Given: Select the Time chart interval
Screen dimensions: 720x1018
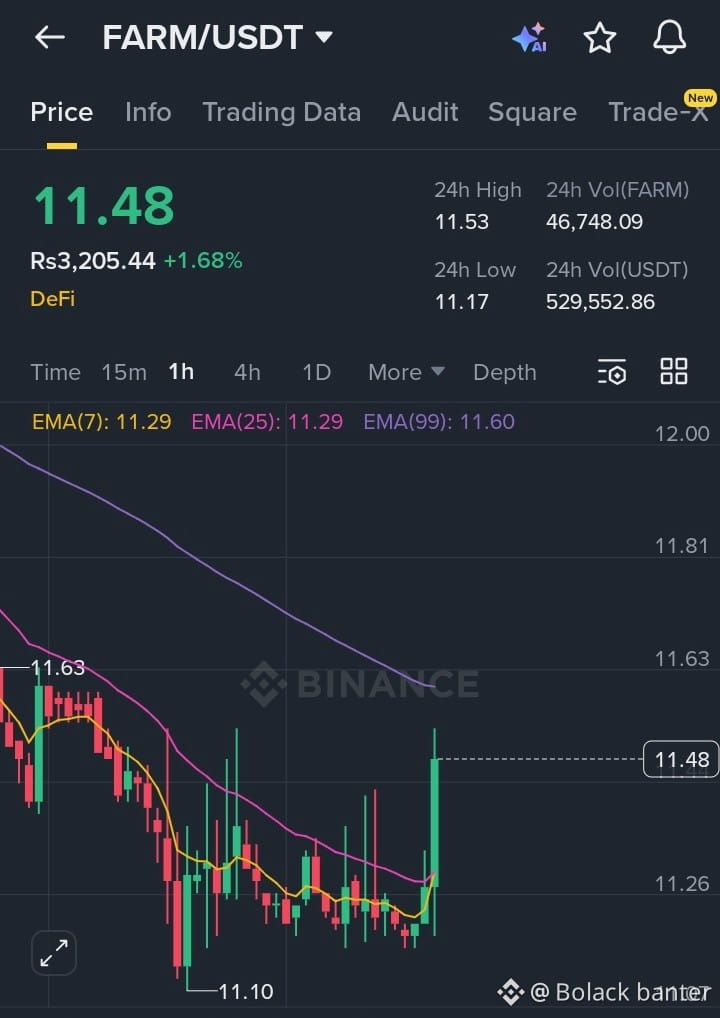Looking at the screenshot, I should click(56, 373).
